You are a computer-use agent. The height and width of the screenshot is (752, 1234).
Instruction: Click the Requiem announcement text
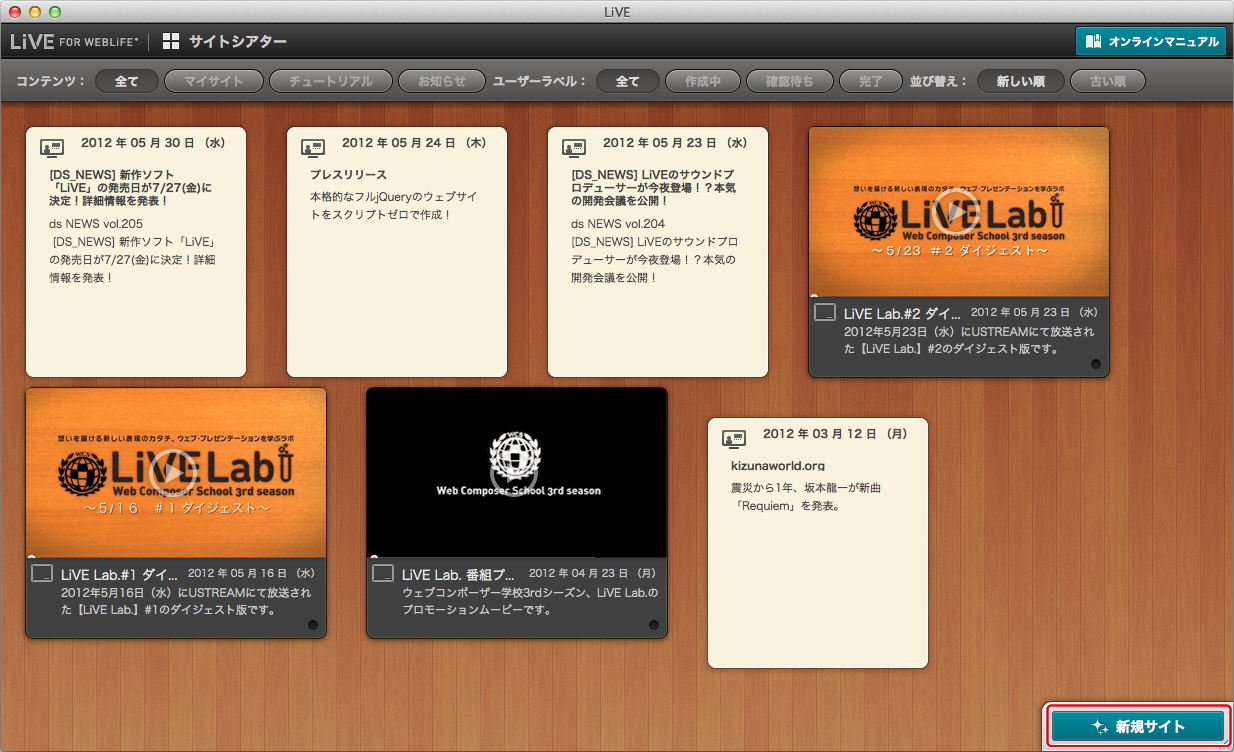[x=806, y=497]
